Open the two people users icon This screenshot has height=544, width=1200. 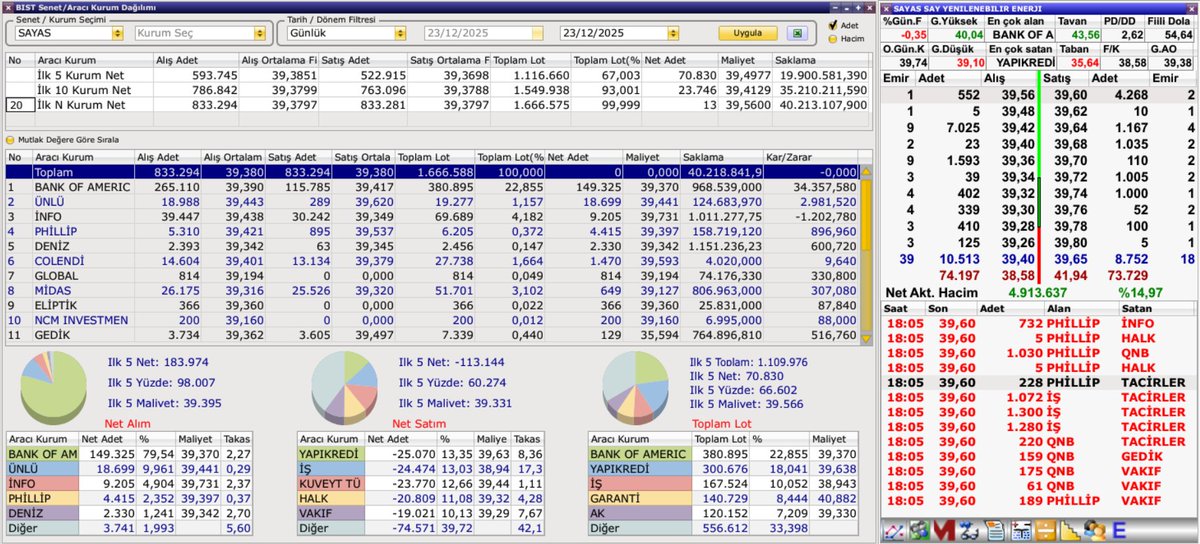pos(1094,530)
